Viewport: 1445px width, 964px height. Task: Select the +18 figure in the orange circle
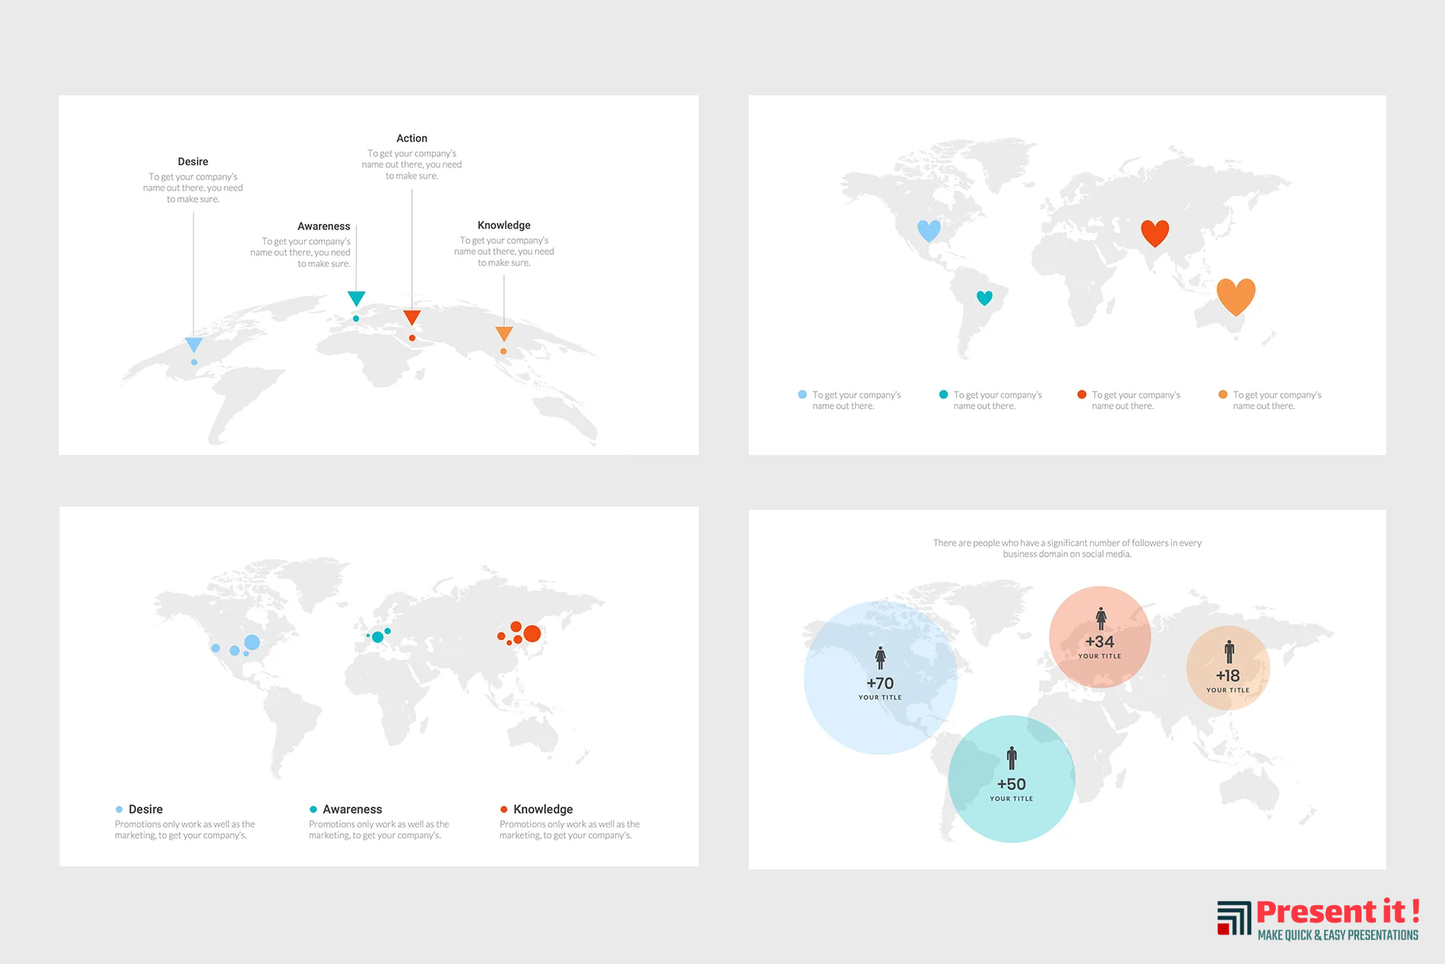1227,676
